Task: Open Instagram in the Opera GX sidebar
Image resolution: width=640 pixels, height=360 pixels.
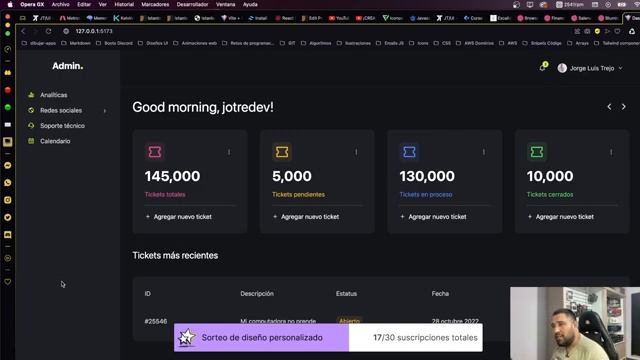Action: [7, 200]
